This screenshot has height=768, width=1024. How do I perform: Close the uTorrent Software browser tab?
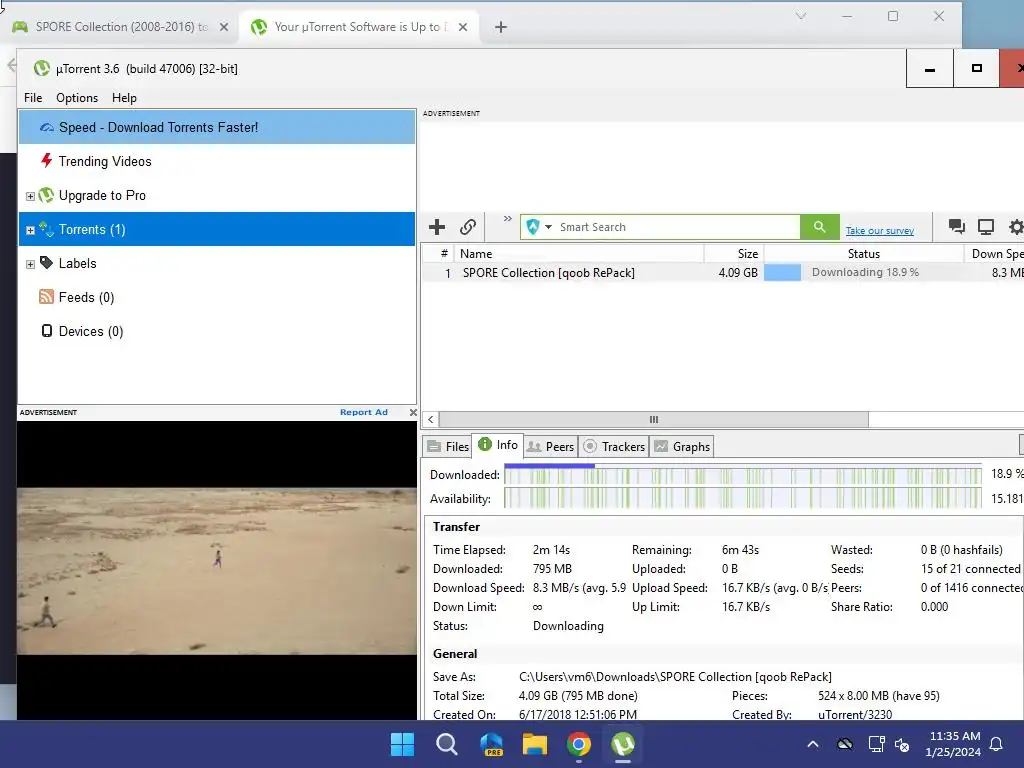(462, 27)
